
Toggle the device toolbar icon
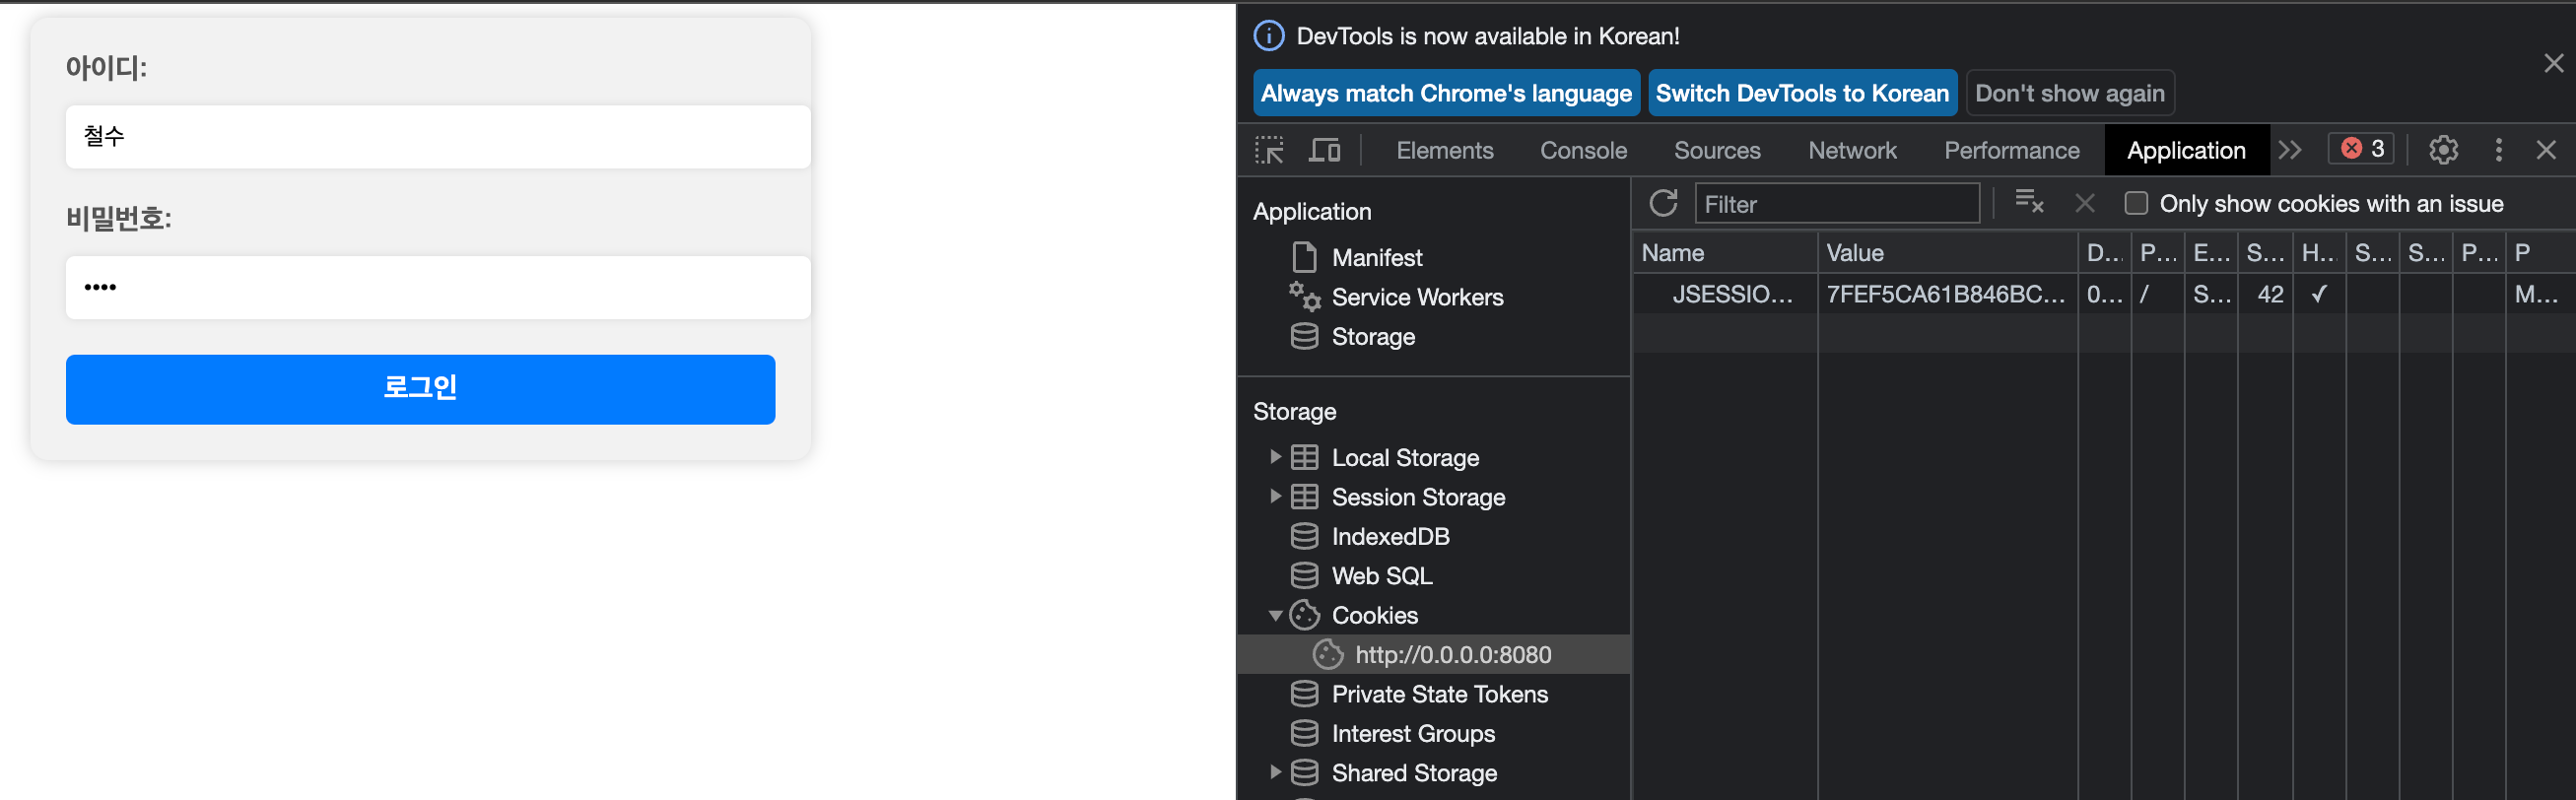point(1325,150)
